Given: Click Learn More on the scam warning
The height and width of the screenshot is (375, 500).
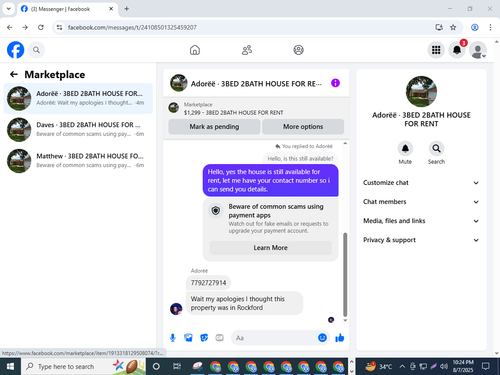Looking at the screenshot, I should point(270,248).
